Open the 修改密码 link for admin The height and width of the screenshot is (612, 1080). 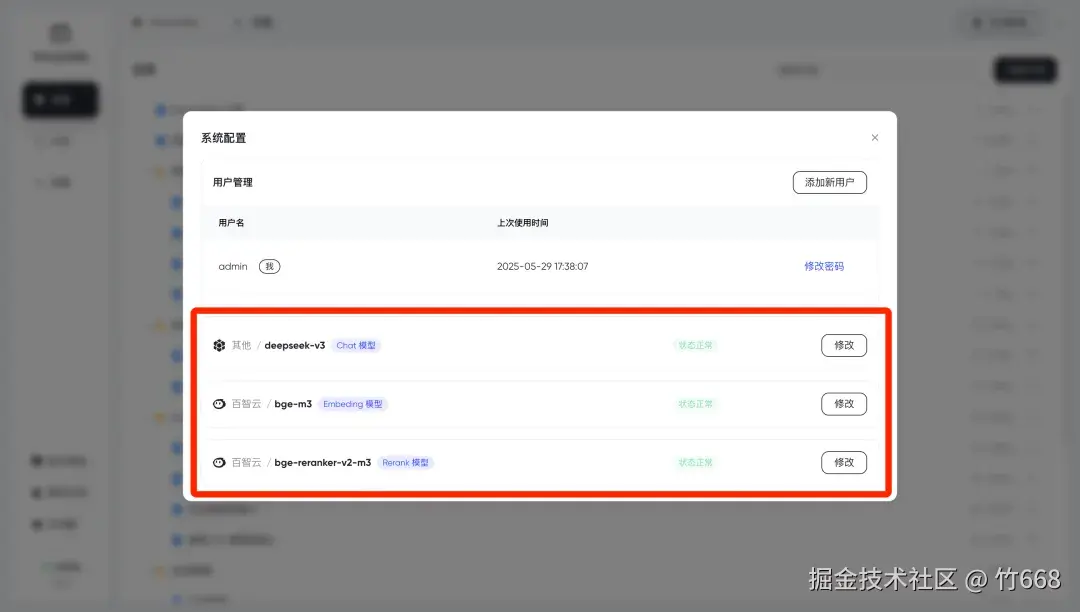(x=824, y=266)
